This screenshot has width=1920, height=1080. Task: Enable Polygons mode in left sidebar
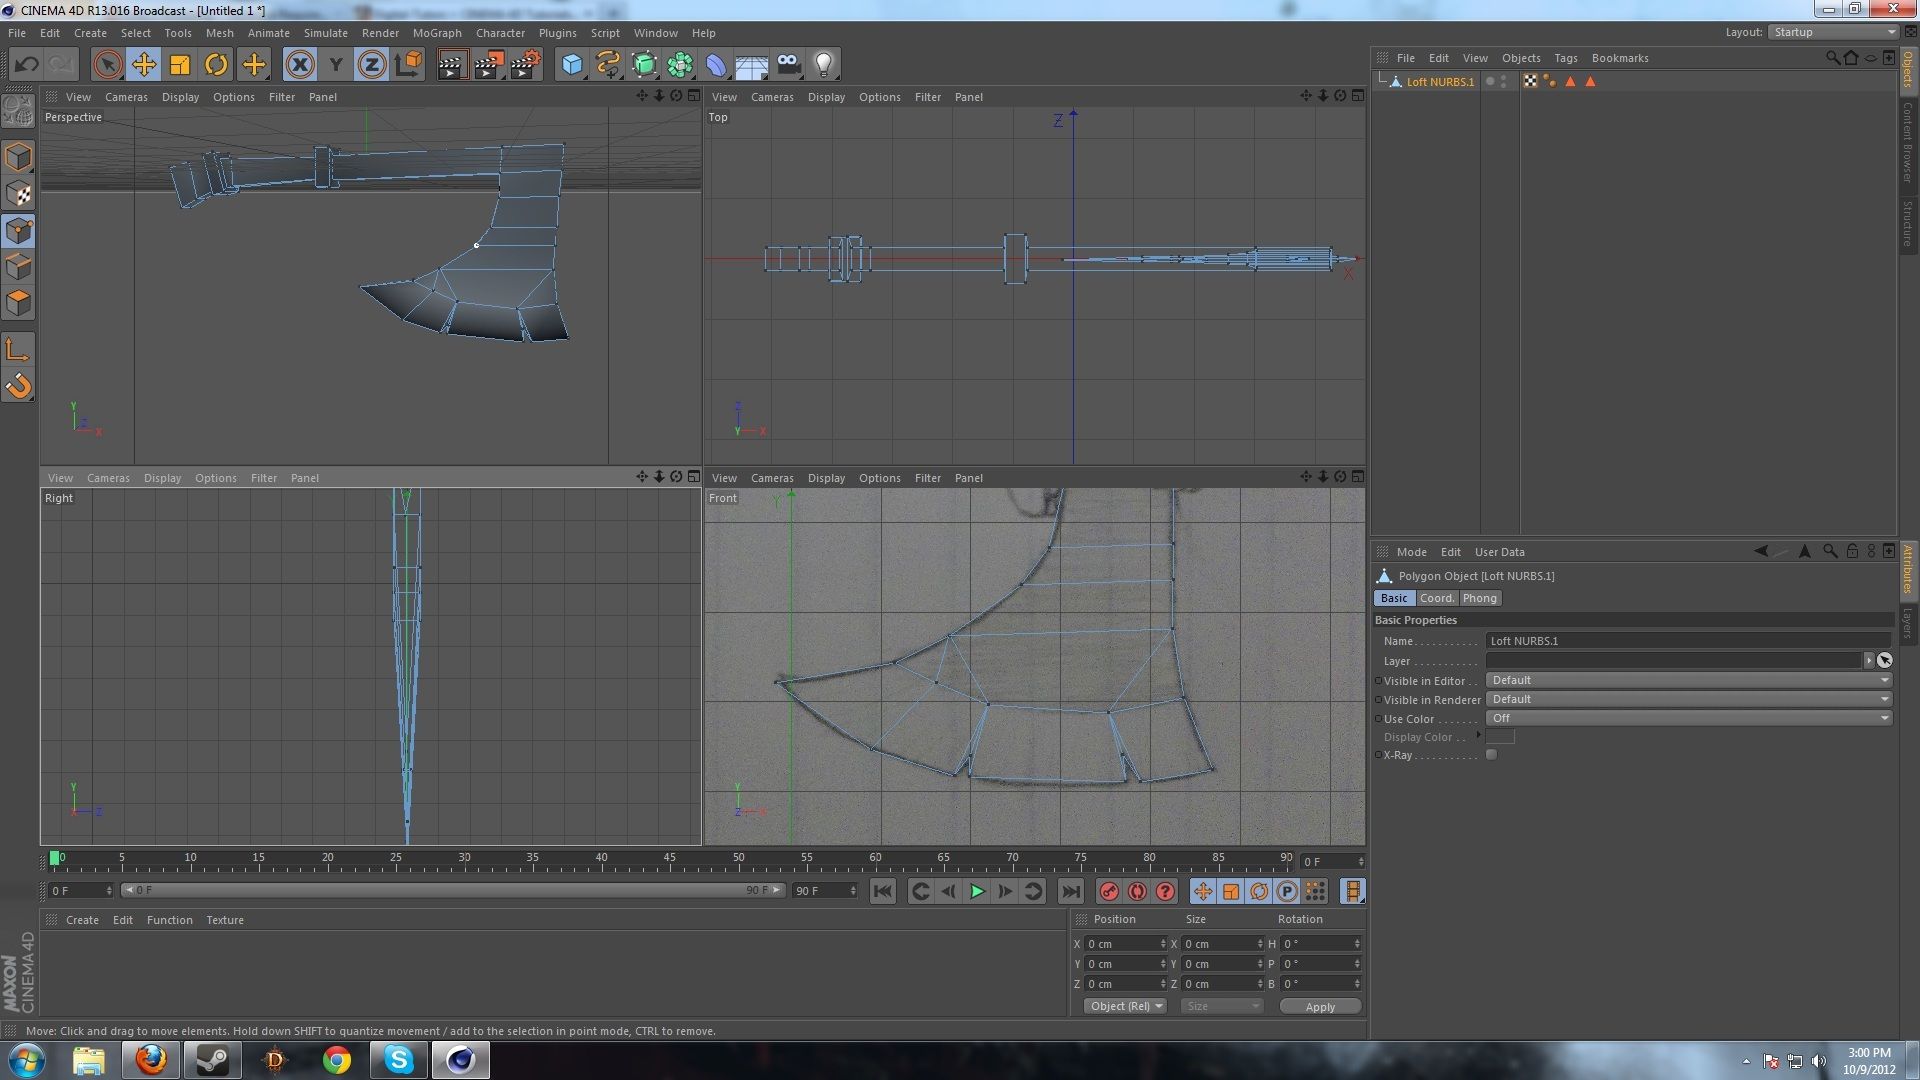click(x=18, y=302)
